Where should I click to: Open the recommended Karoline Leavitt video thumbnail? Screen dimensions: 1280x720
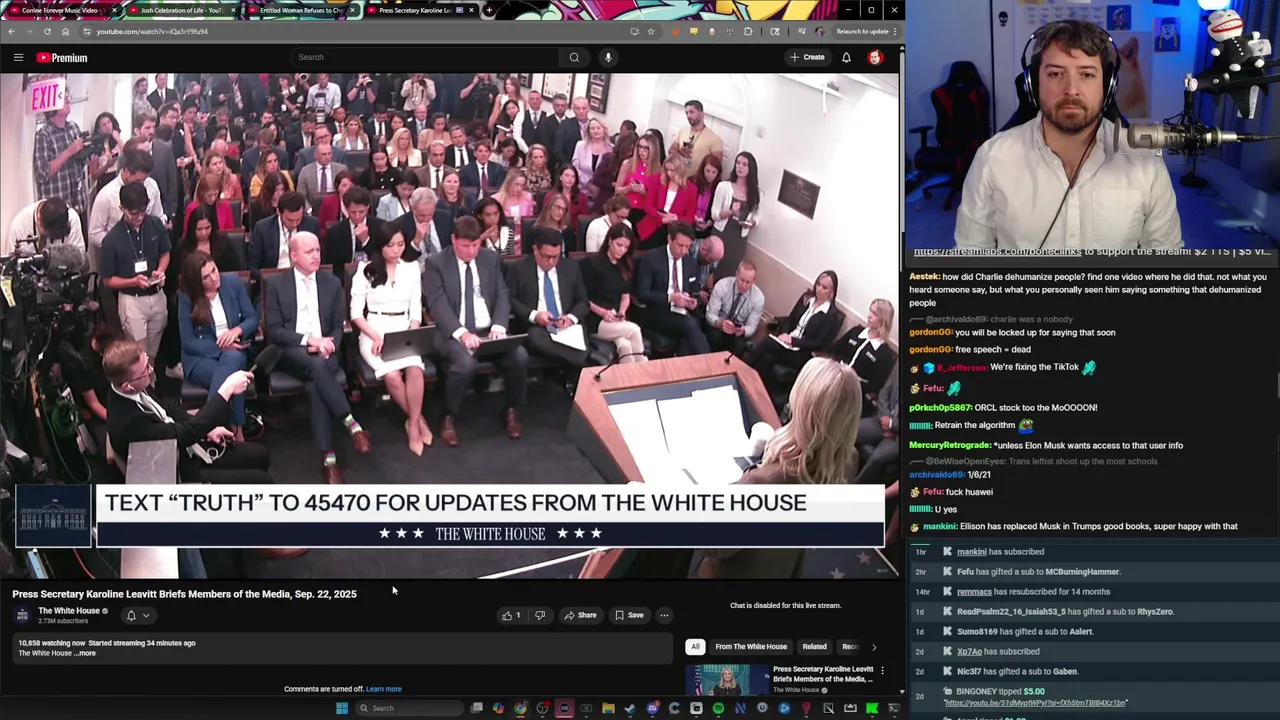tap(726, 679)
